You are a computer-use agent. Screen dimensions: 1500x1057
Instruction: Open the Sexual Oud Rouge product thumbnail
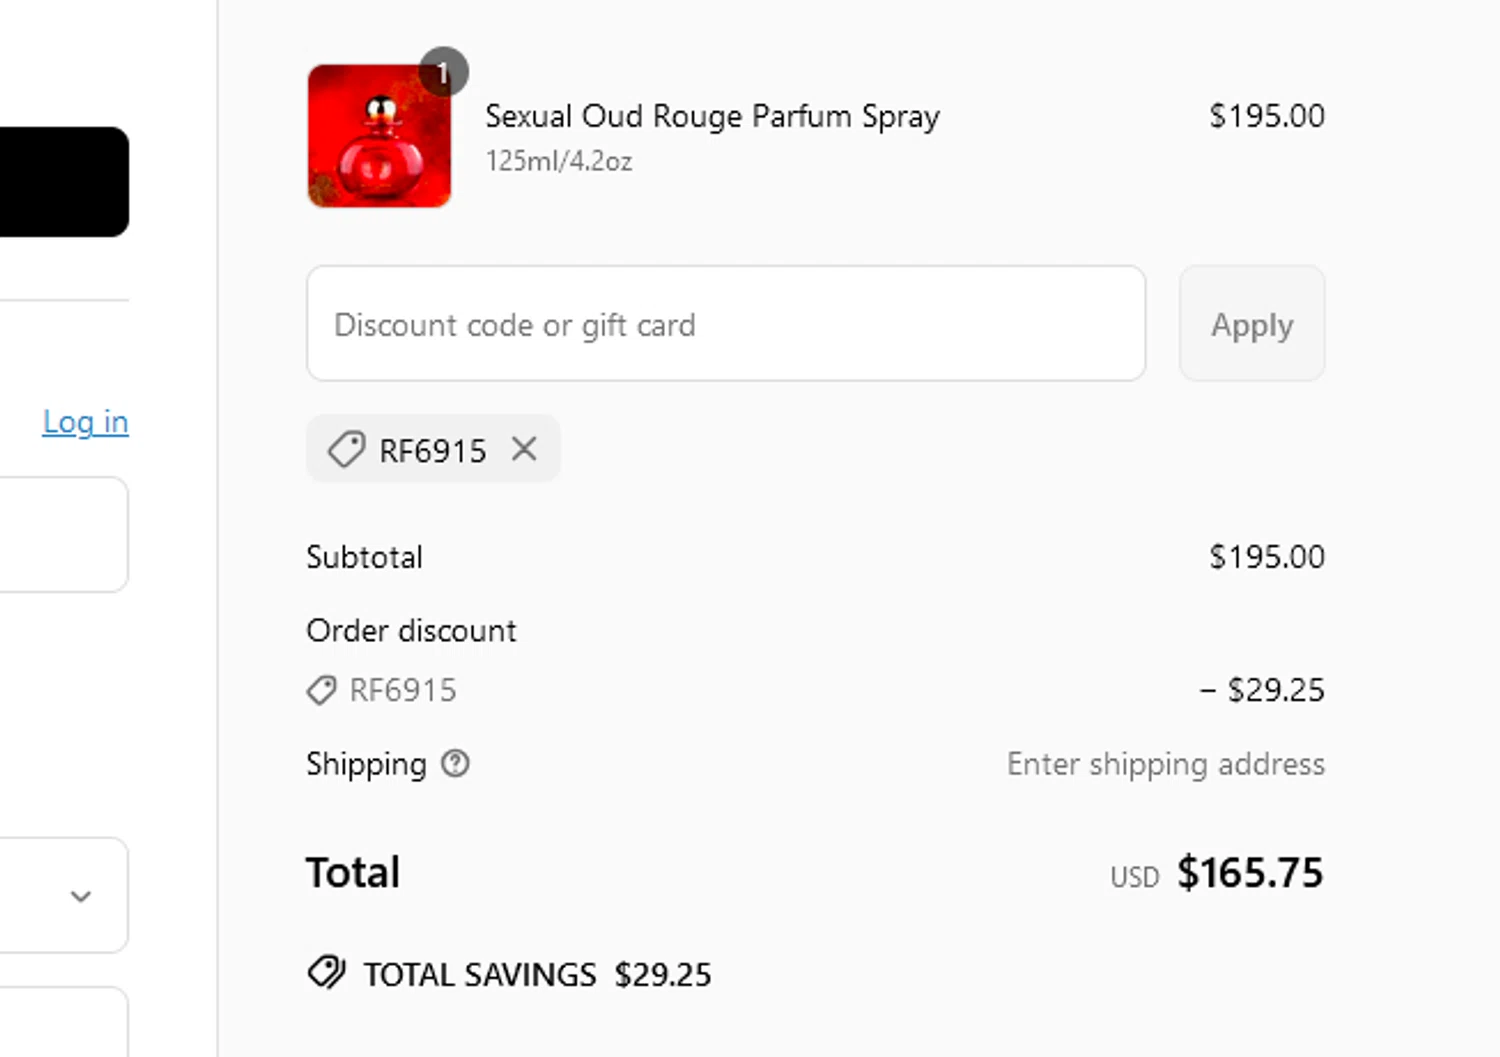378,137
